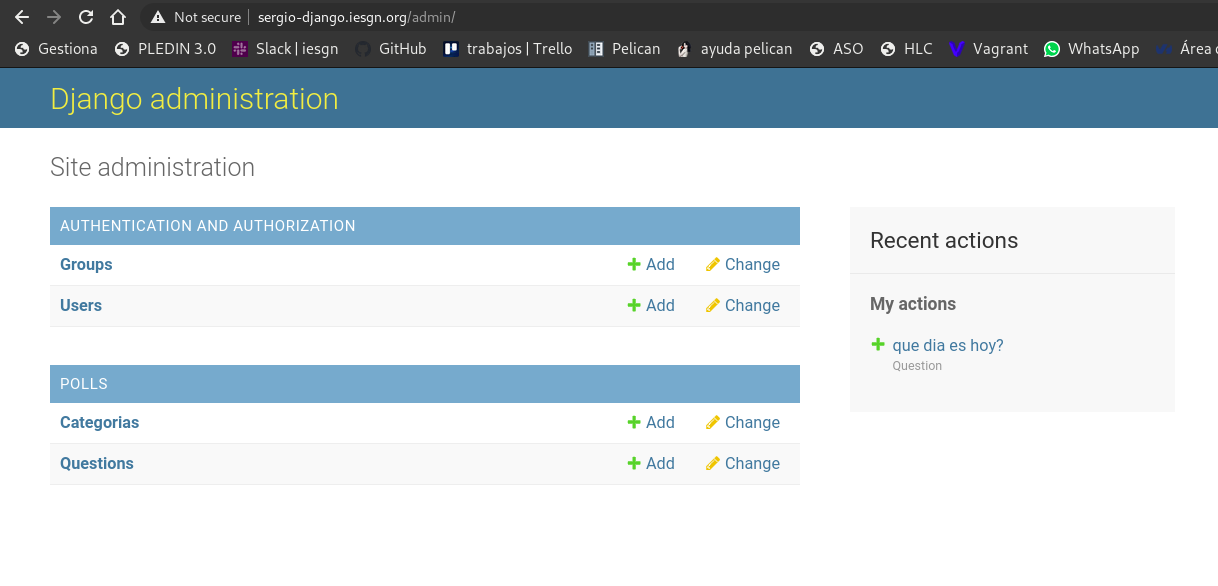Open the Groups model link
The width and height of the screenshot is (1218, 586).
click(x=86, y=265)
